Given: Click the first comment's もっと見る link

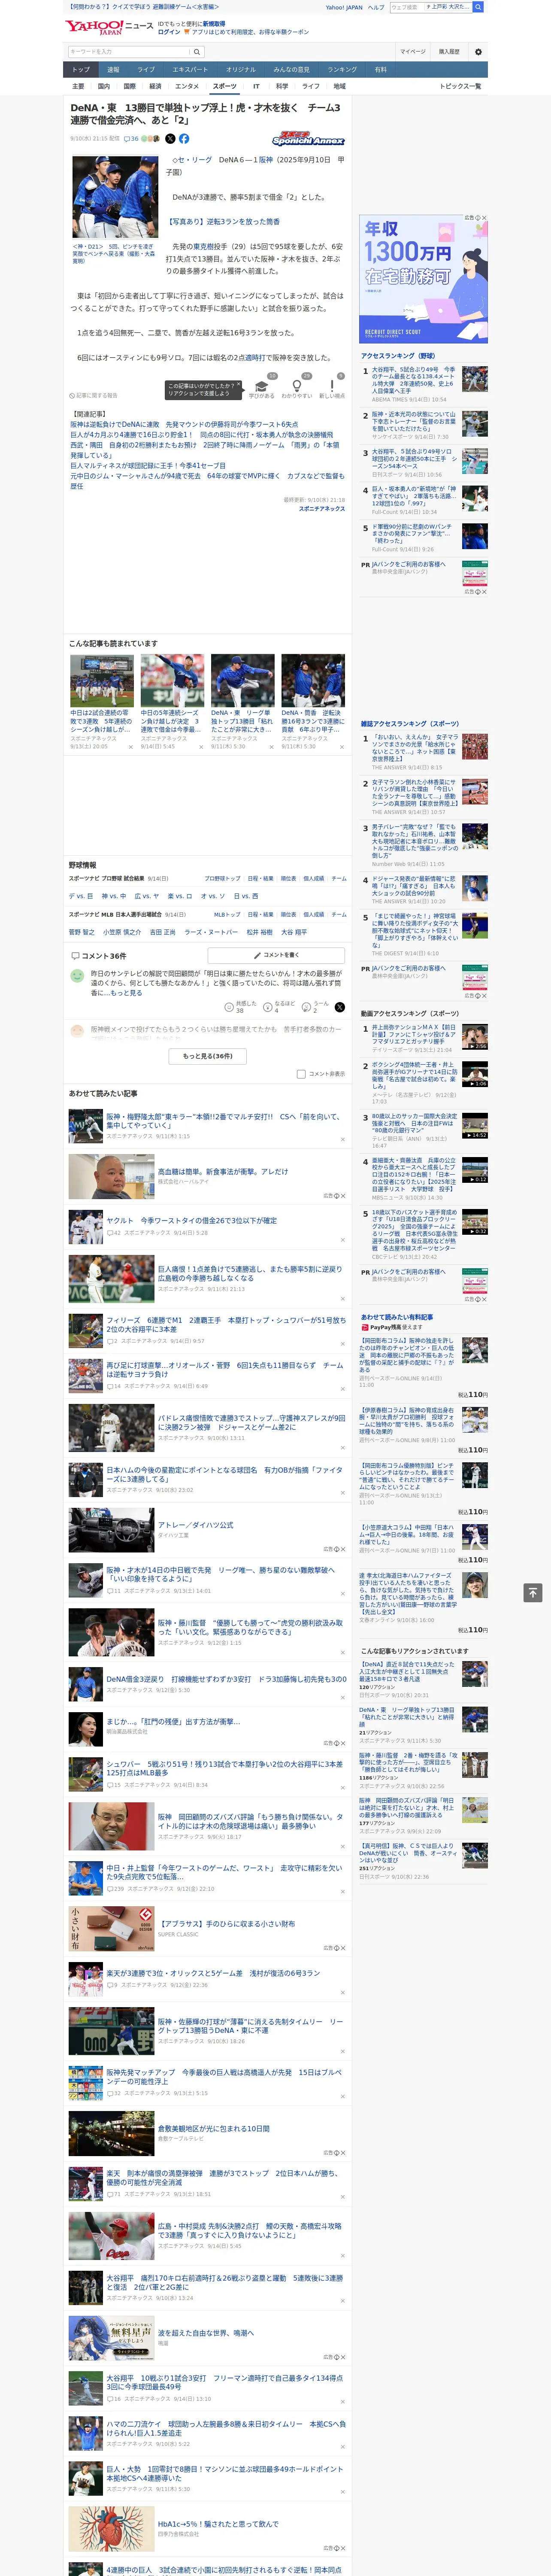Looking at the screenshot, I should coord(127,993).
